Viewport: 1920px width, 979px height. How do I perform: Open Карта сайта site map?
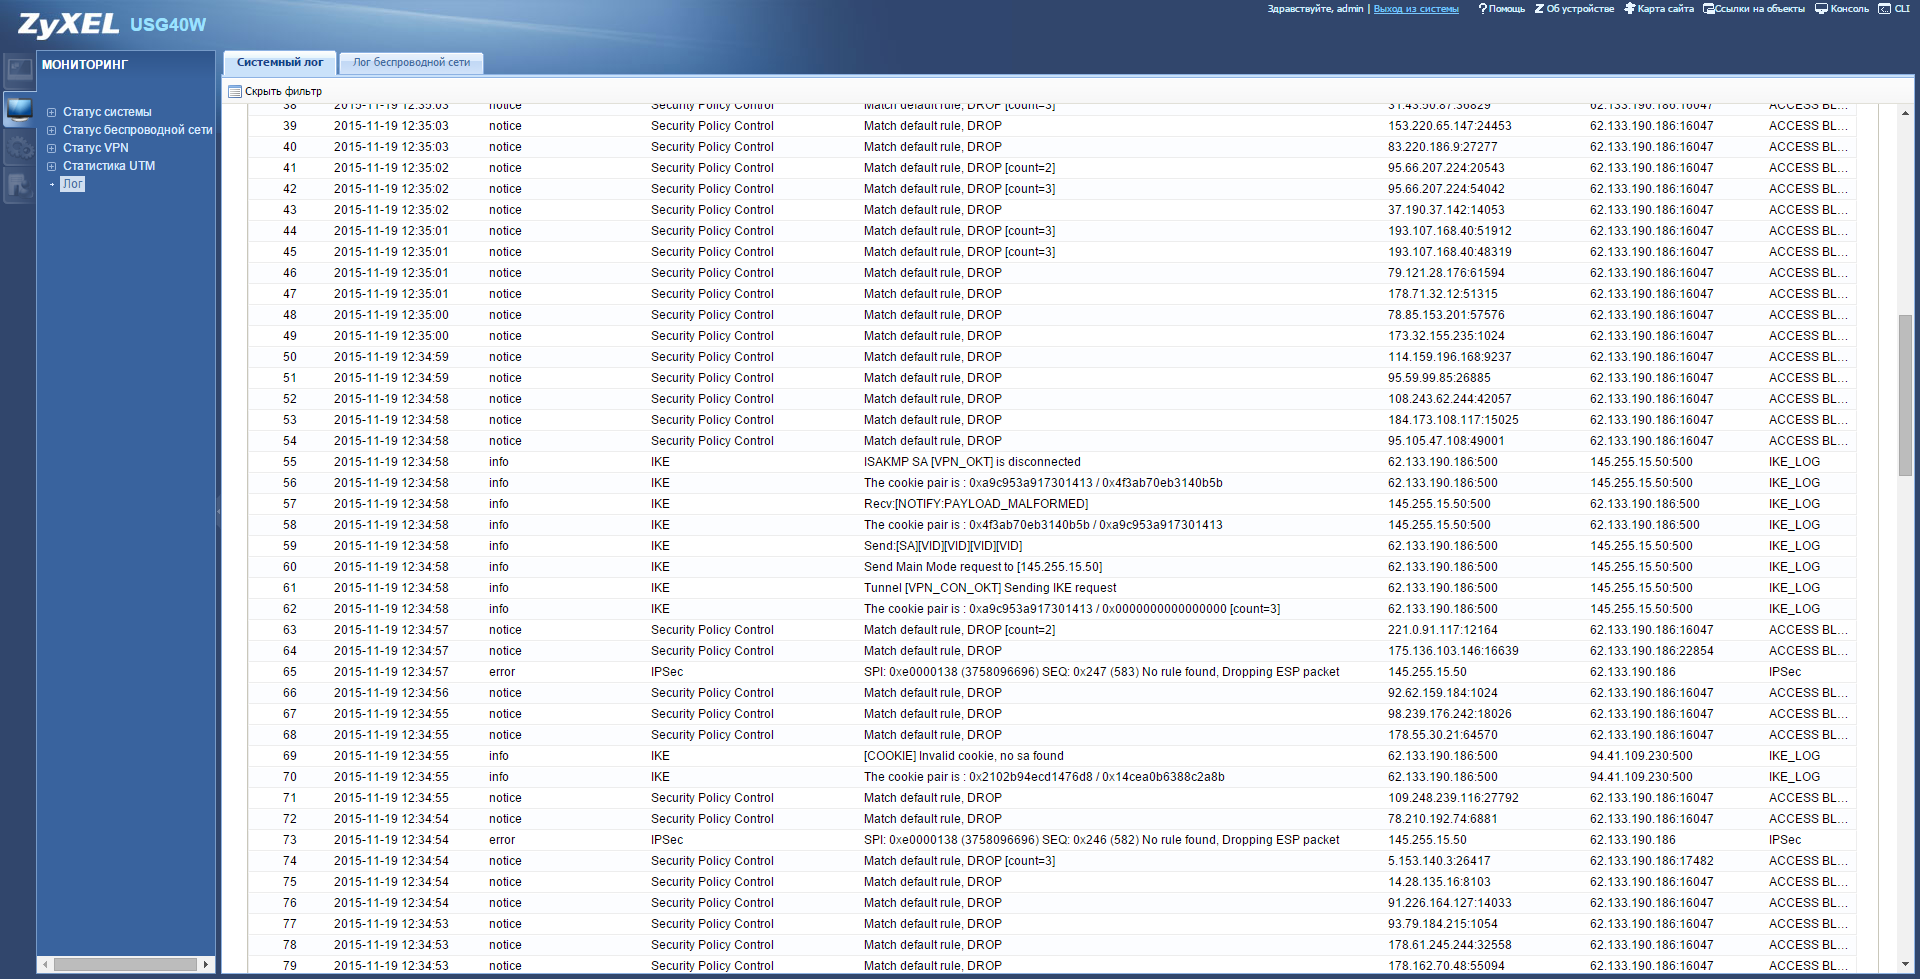tap(1659, 9)
